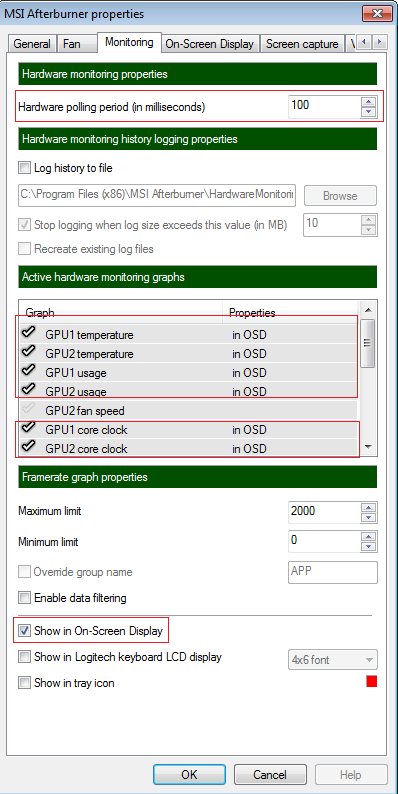The image size is (398, 794).
Task: Decrease the Minimum limit value
Action: pos(369,546)
